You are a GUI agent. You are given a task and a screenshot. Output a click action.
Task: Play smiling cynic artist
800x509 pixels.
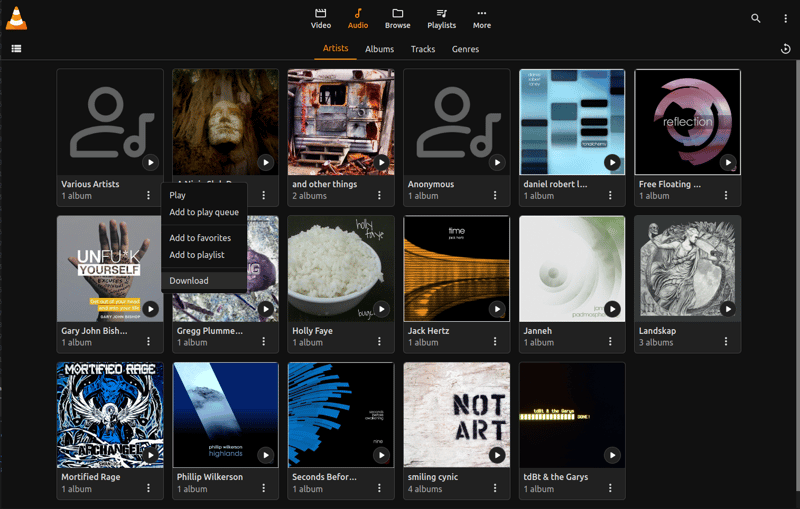pyautogui.click(x=497, y=455)
